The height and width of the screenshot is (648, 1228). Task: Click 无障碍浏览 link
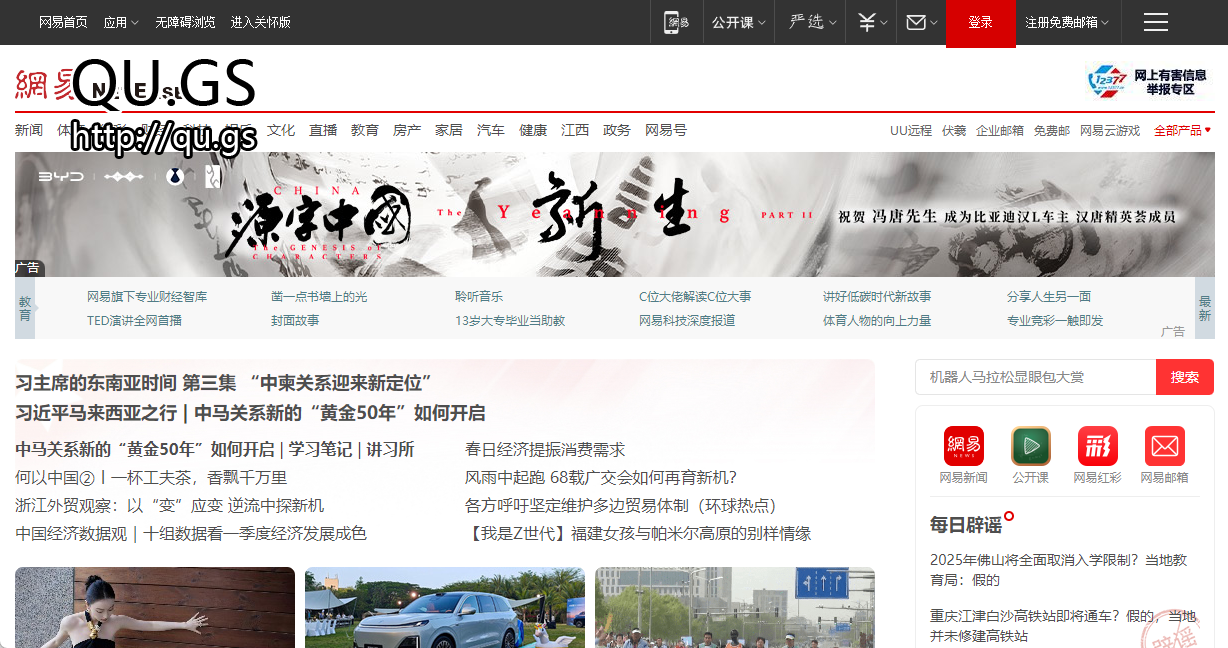pos(185,22)
